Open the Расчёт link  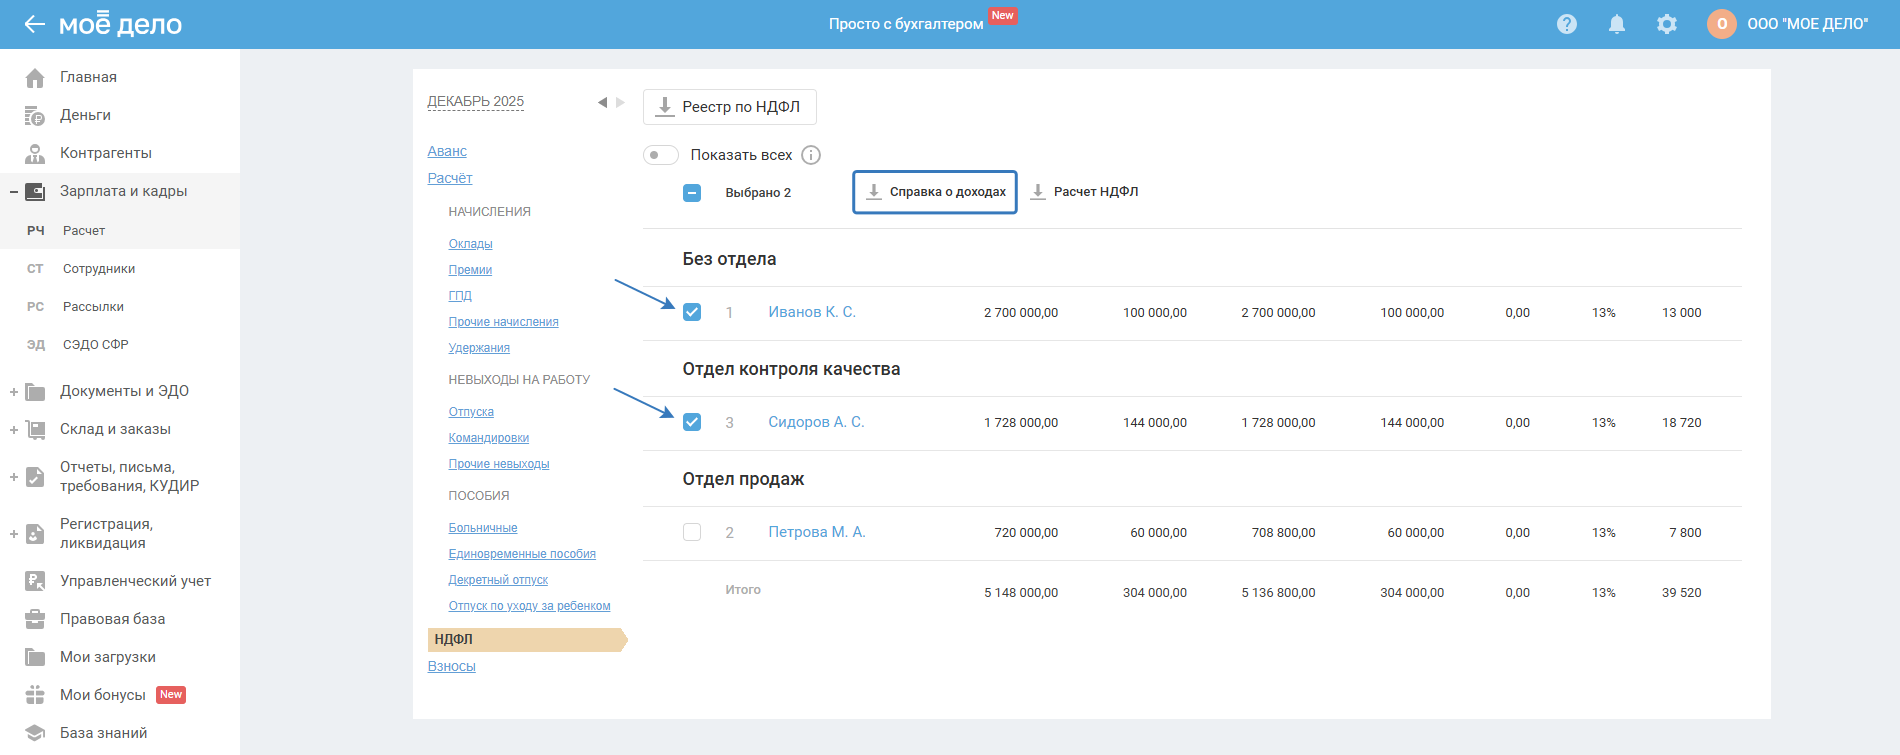click(450, 178)
